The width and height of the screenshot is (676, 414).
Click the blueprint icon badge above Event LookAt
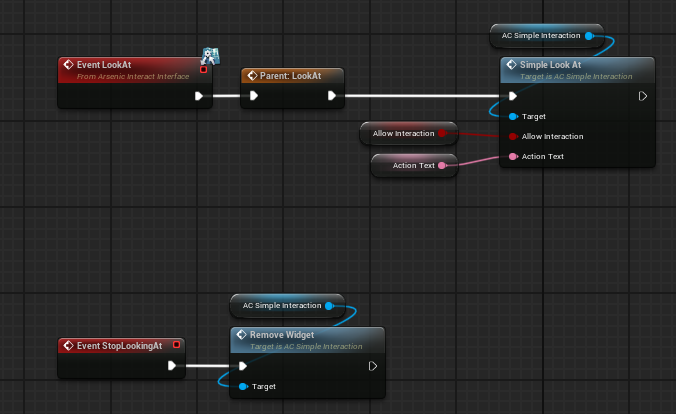(x=211, y=56)
